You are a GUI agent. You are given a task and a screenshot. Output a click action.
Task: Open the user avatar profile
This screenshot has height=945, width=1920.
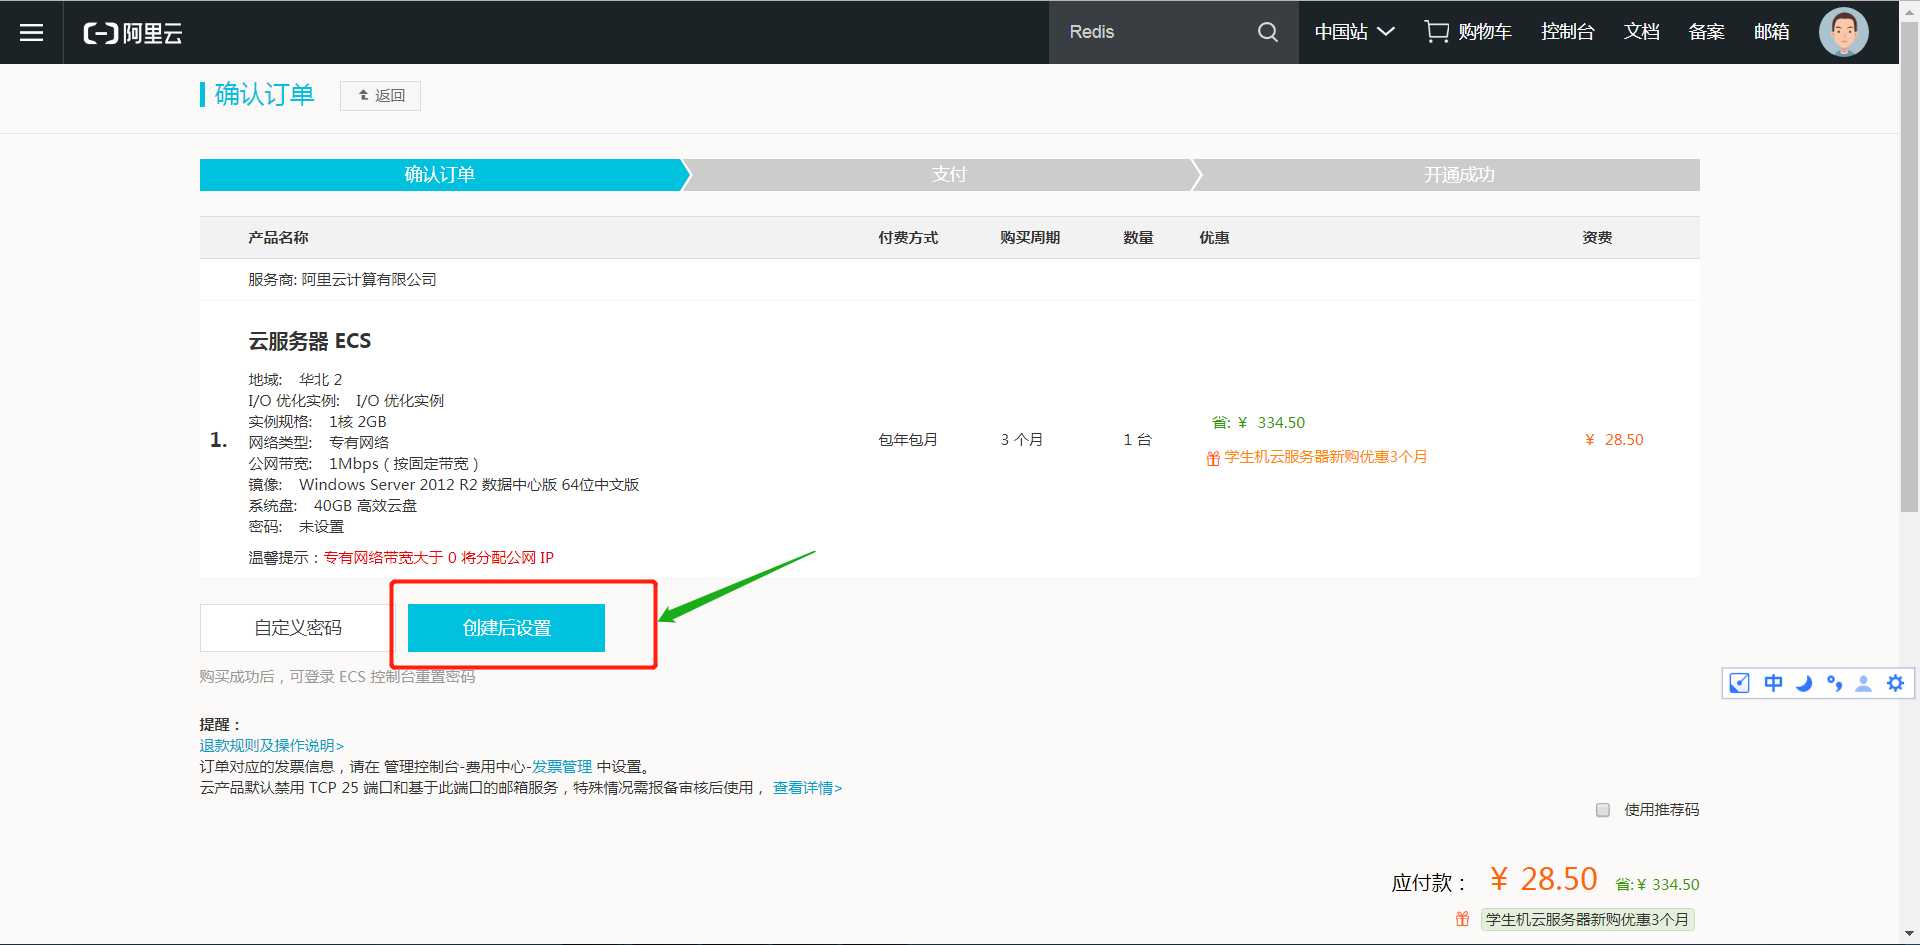click(1843, 32)
